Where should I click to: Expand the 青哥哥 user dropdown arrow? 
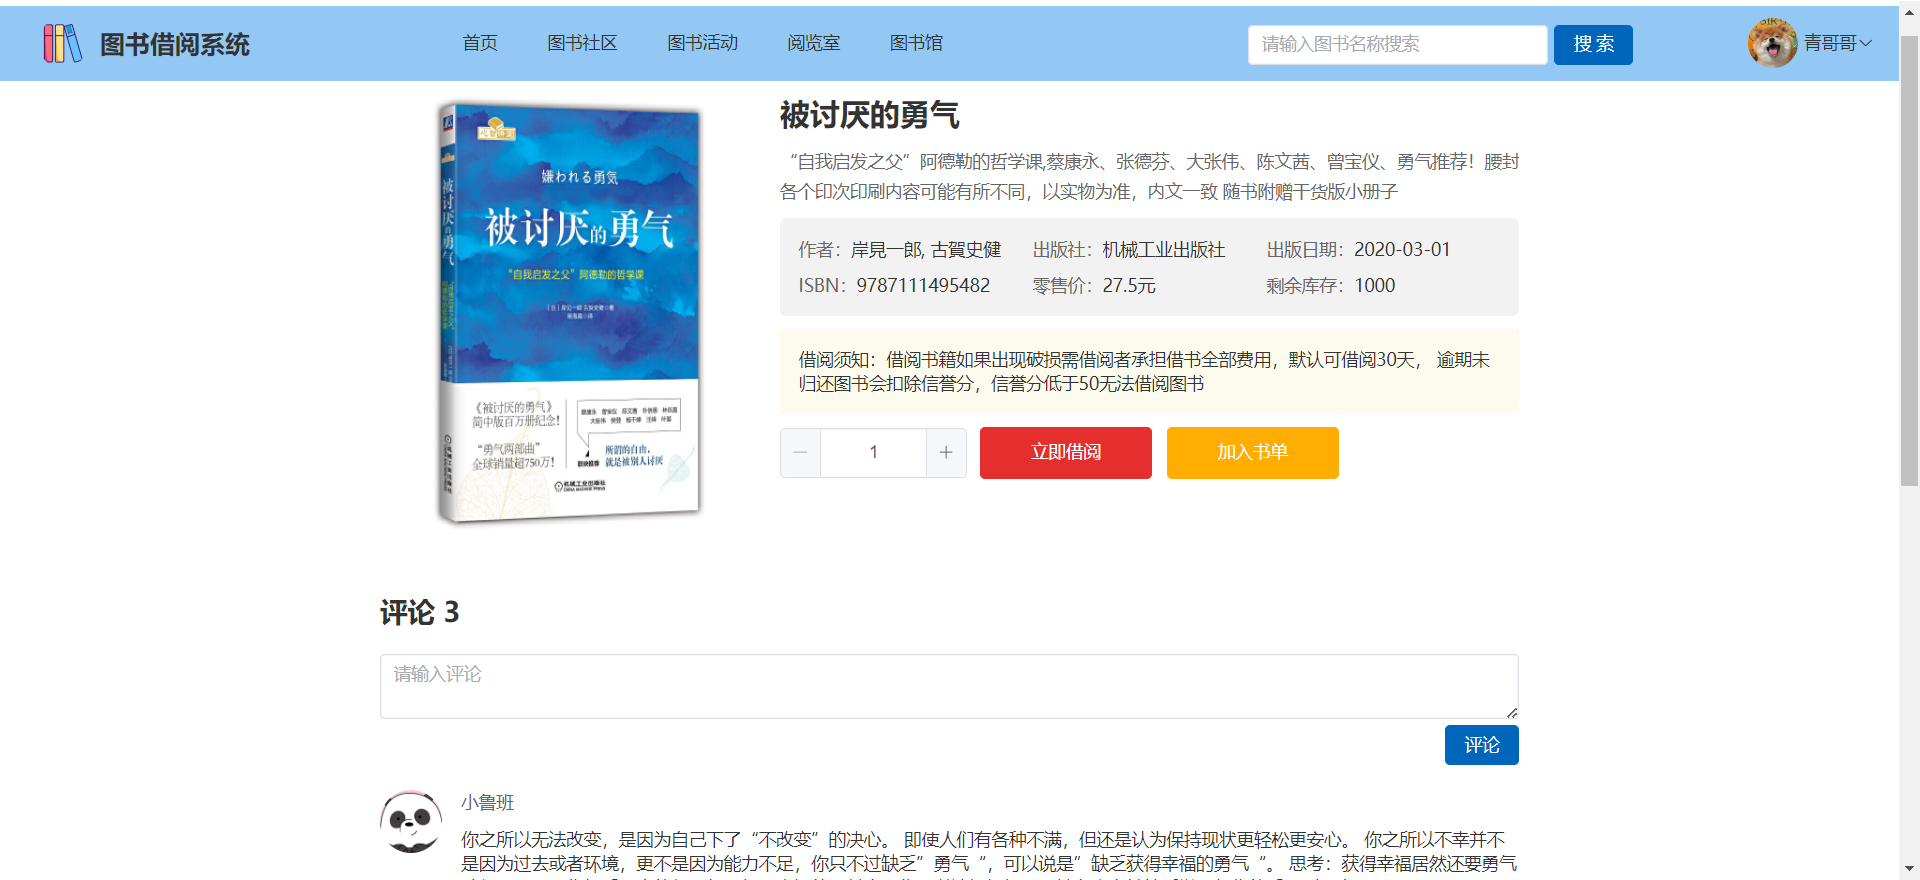tap(1865, 43)
